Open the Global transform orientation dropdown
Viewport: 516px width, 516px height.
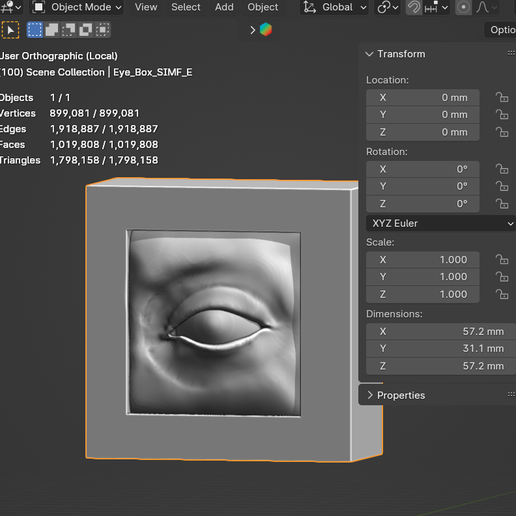click(334, 7)
